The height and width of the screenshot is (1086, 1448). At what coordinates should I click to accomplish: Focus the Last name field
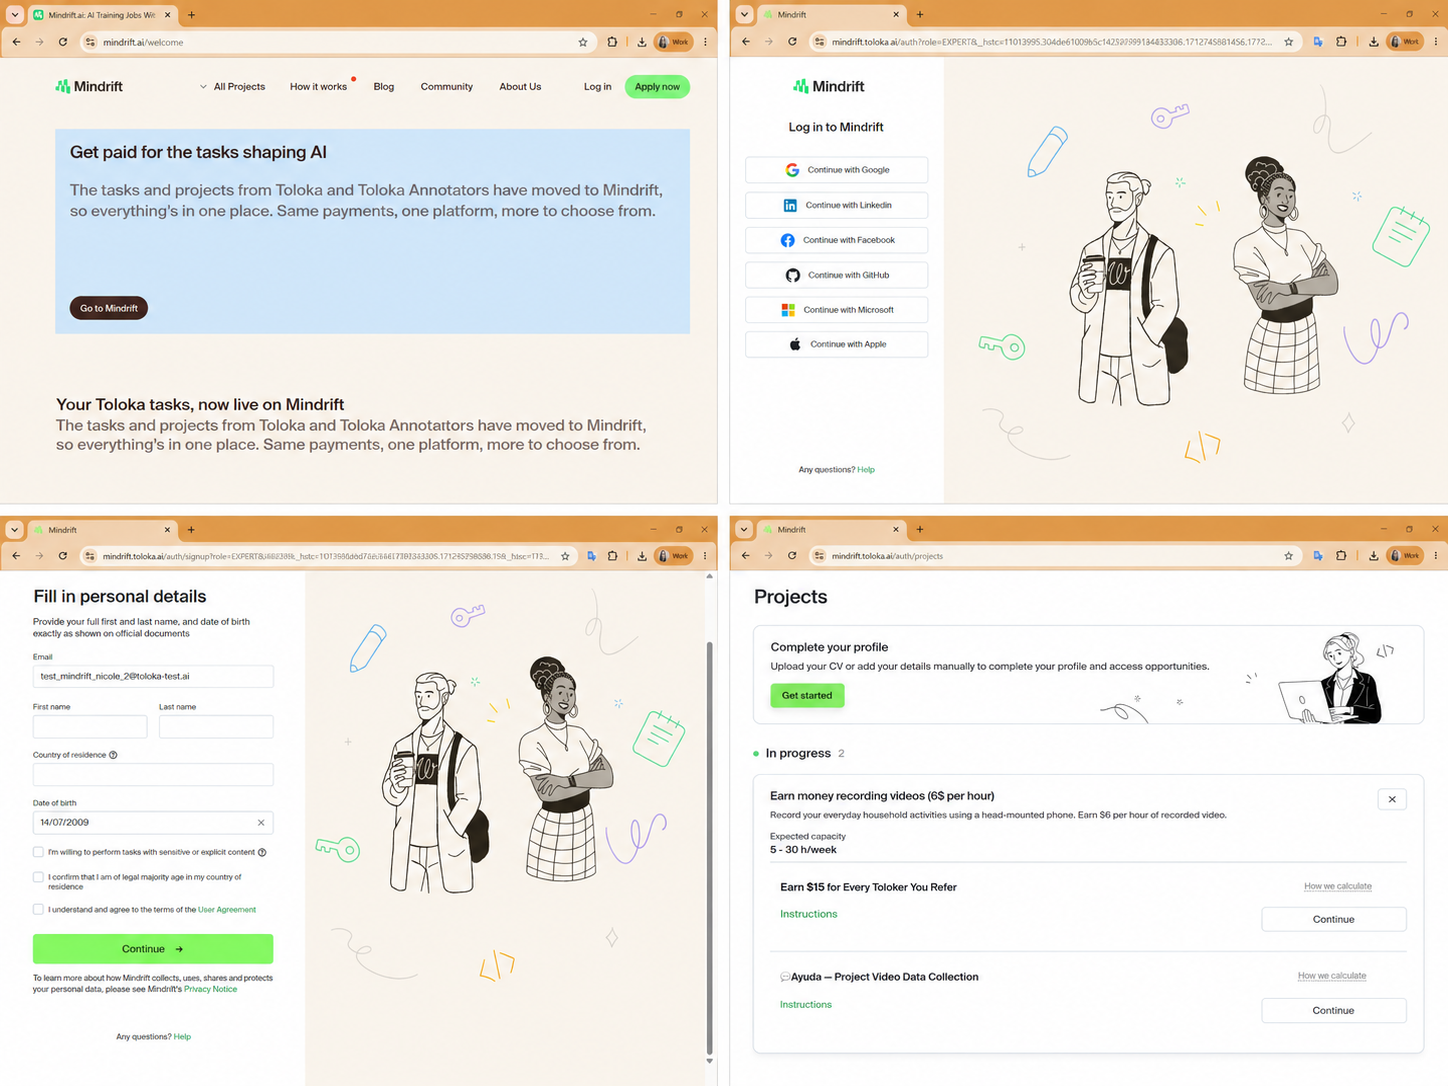216,726
